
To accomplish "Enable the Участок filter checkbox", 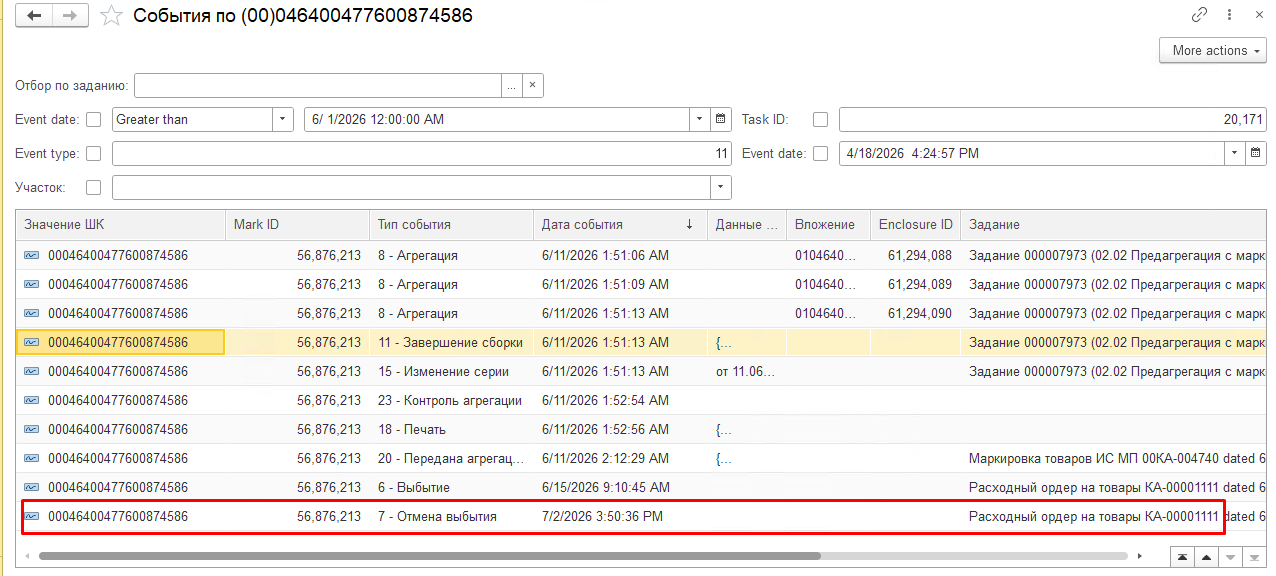I will (x=94, y=187).
